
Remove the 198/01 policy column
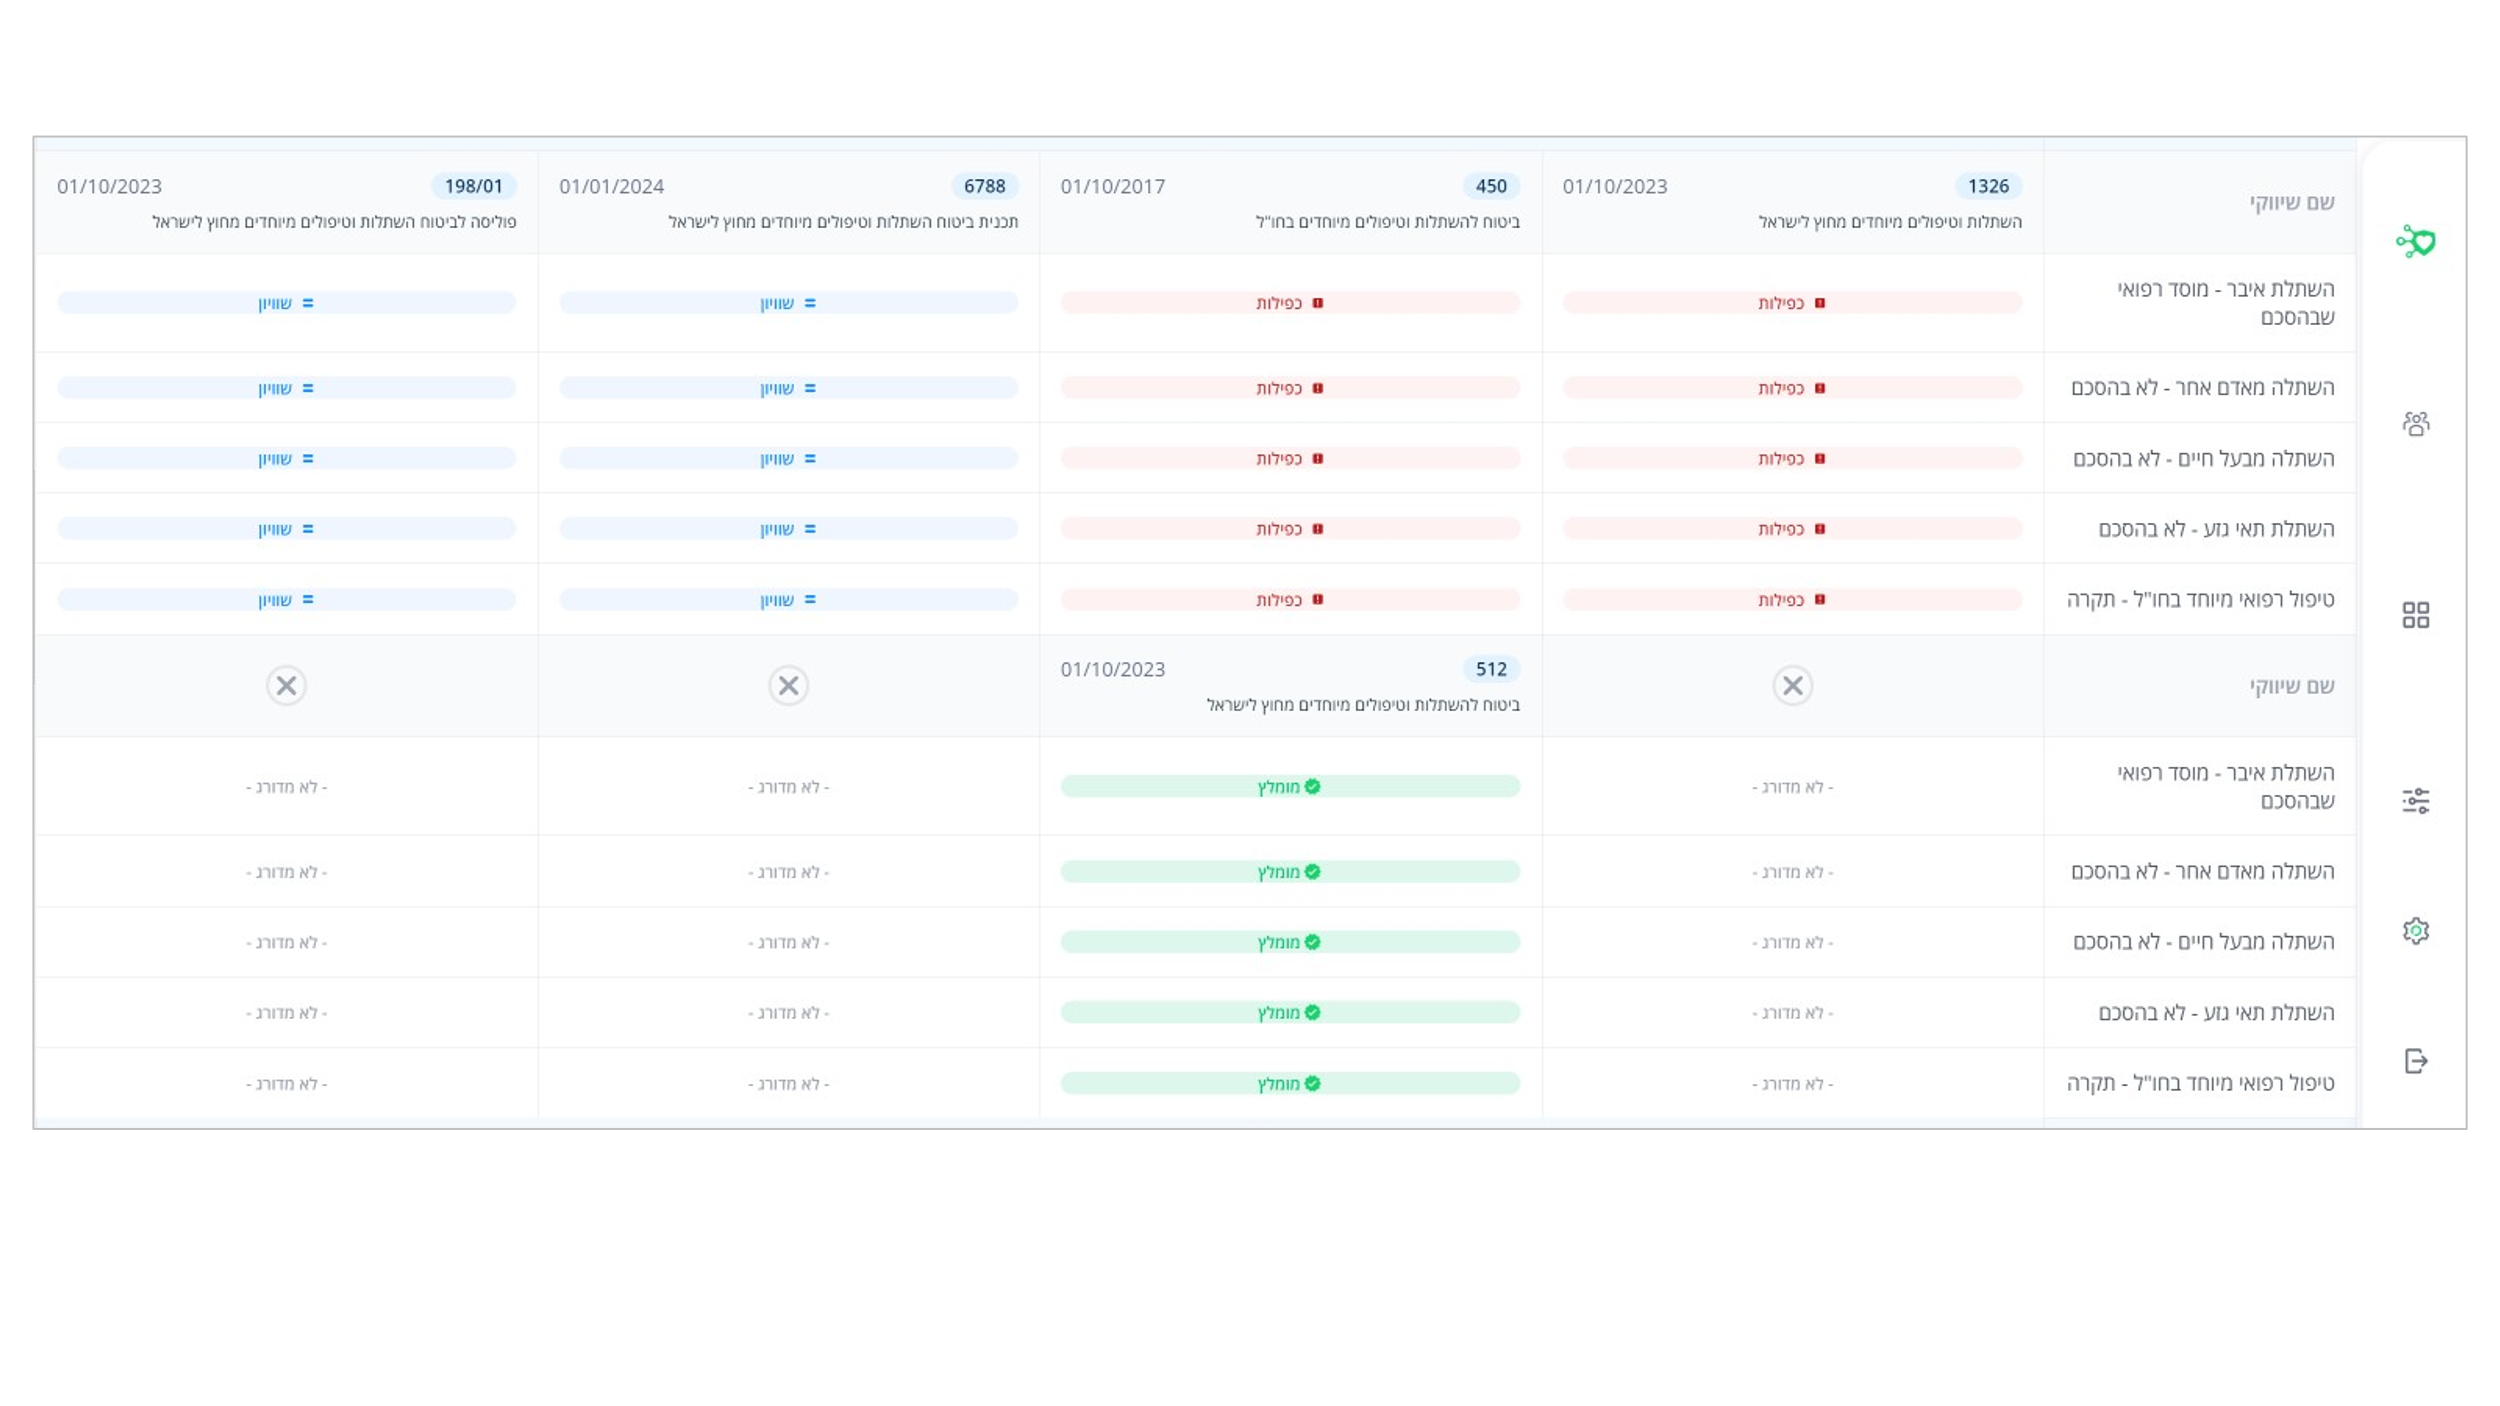[x=285, y=687]
